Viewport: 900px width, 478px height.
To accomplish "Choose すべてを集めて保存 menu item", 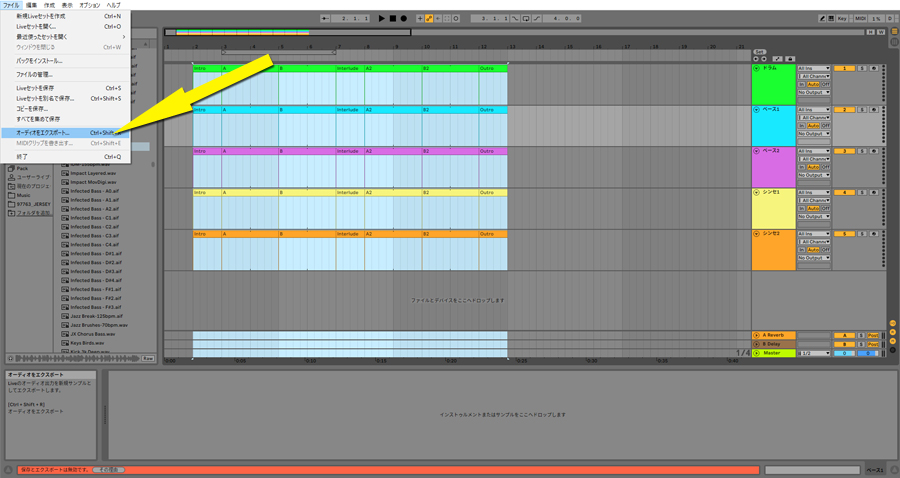I will tap(66, 119).
